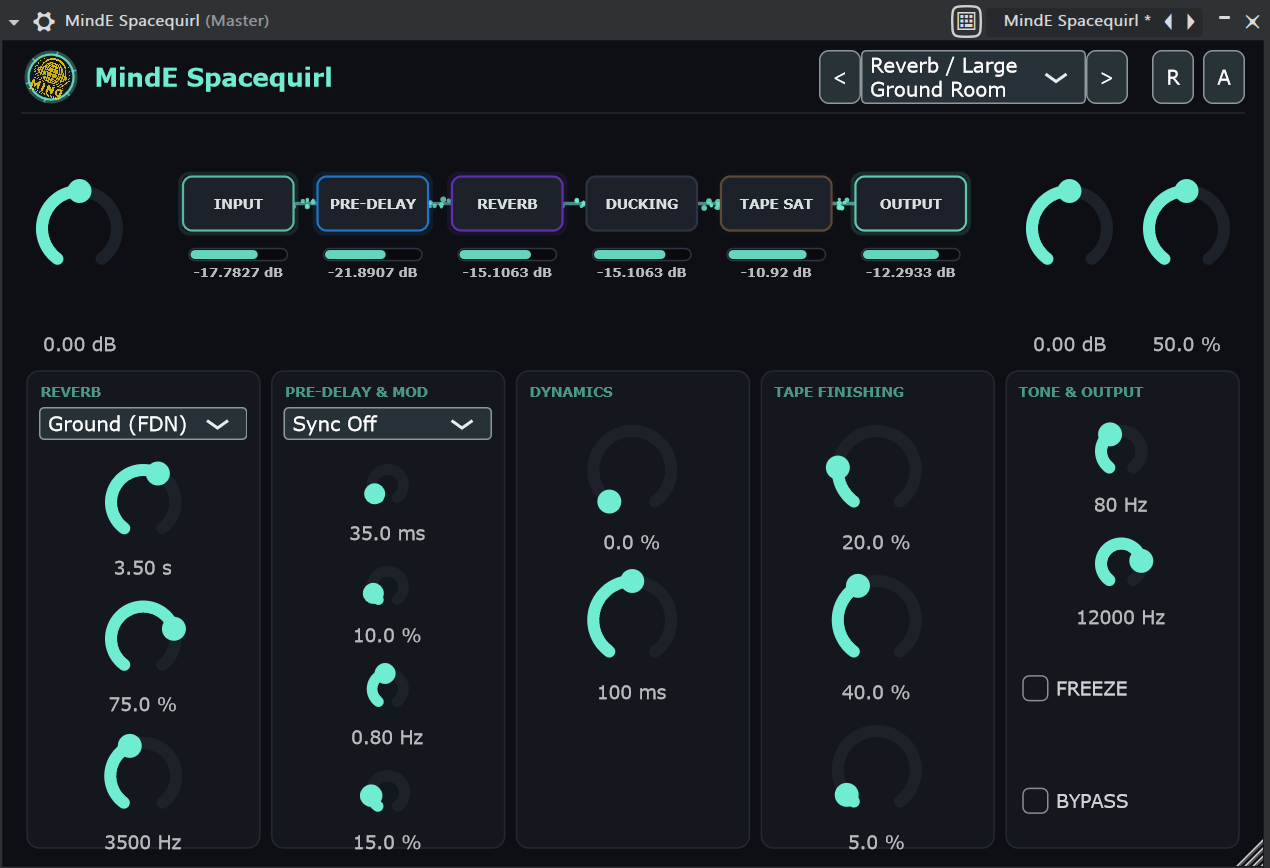1270x868 pixels.
Task: Click the TAPE SAT level meter bar
Action: [x=776, y=255]
